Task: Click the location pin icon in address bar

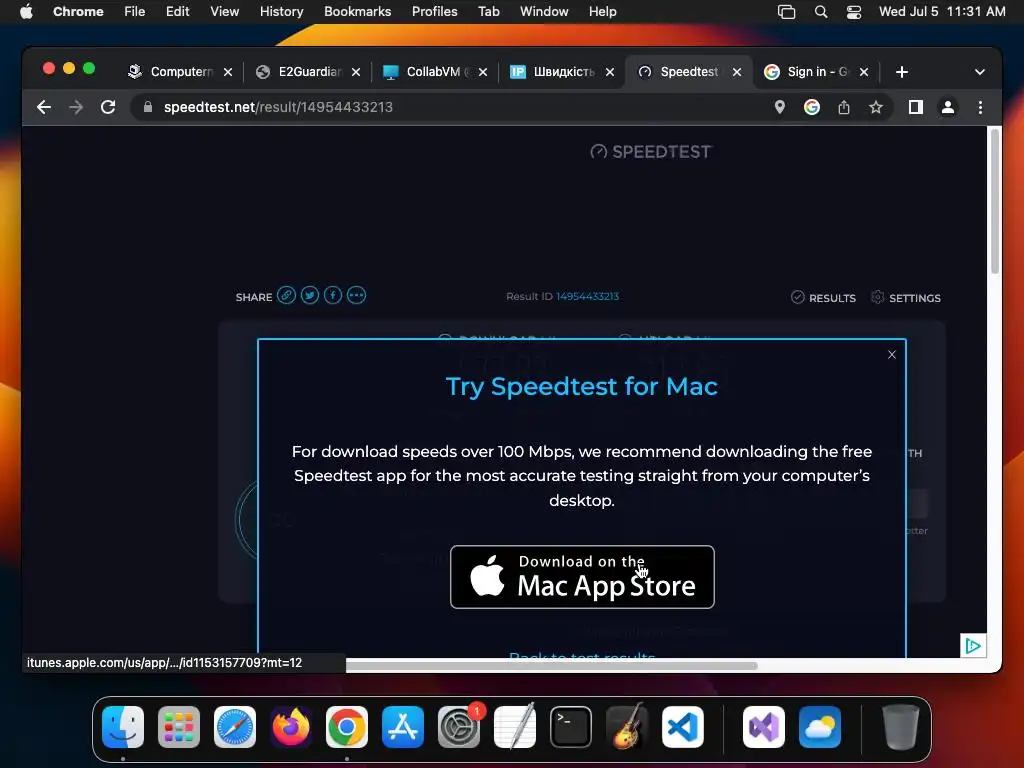Action: 779,107
